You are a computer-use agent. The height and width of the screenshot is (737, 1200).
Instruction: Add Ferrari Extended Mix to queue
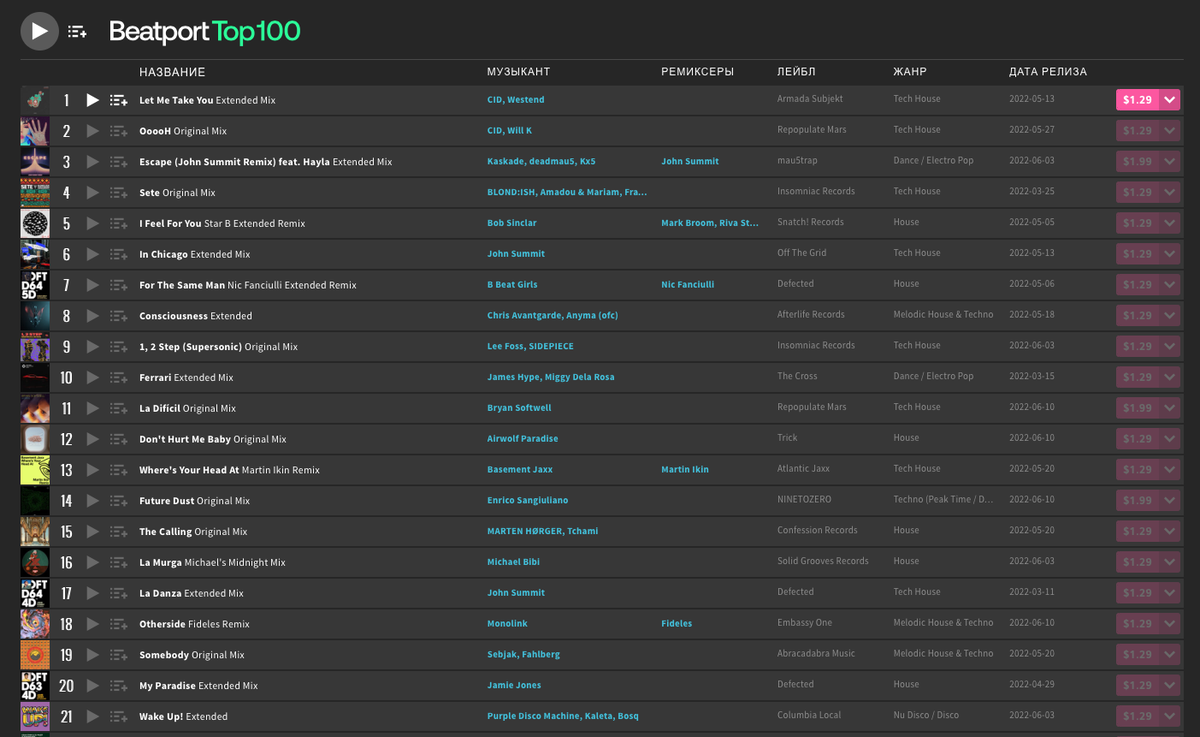119,378
